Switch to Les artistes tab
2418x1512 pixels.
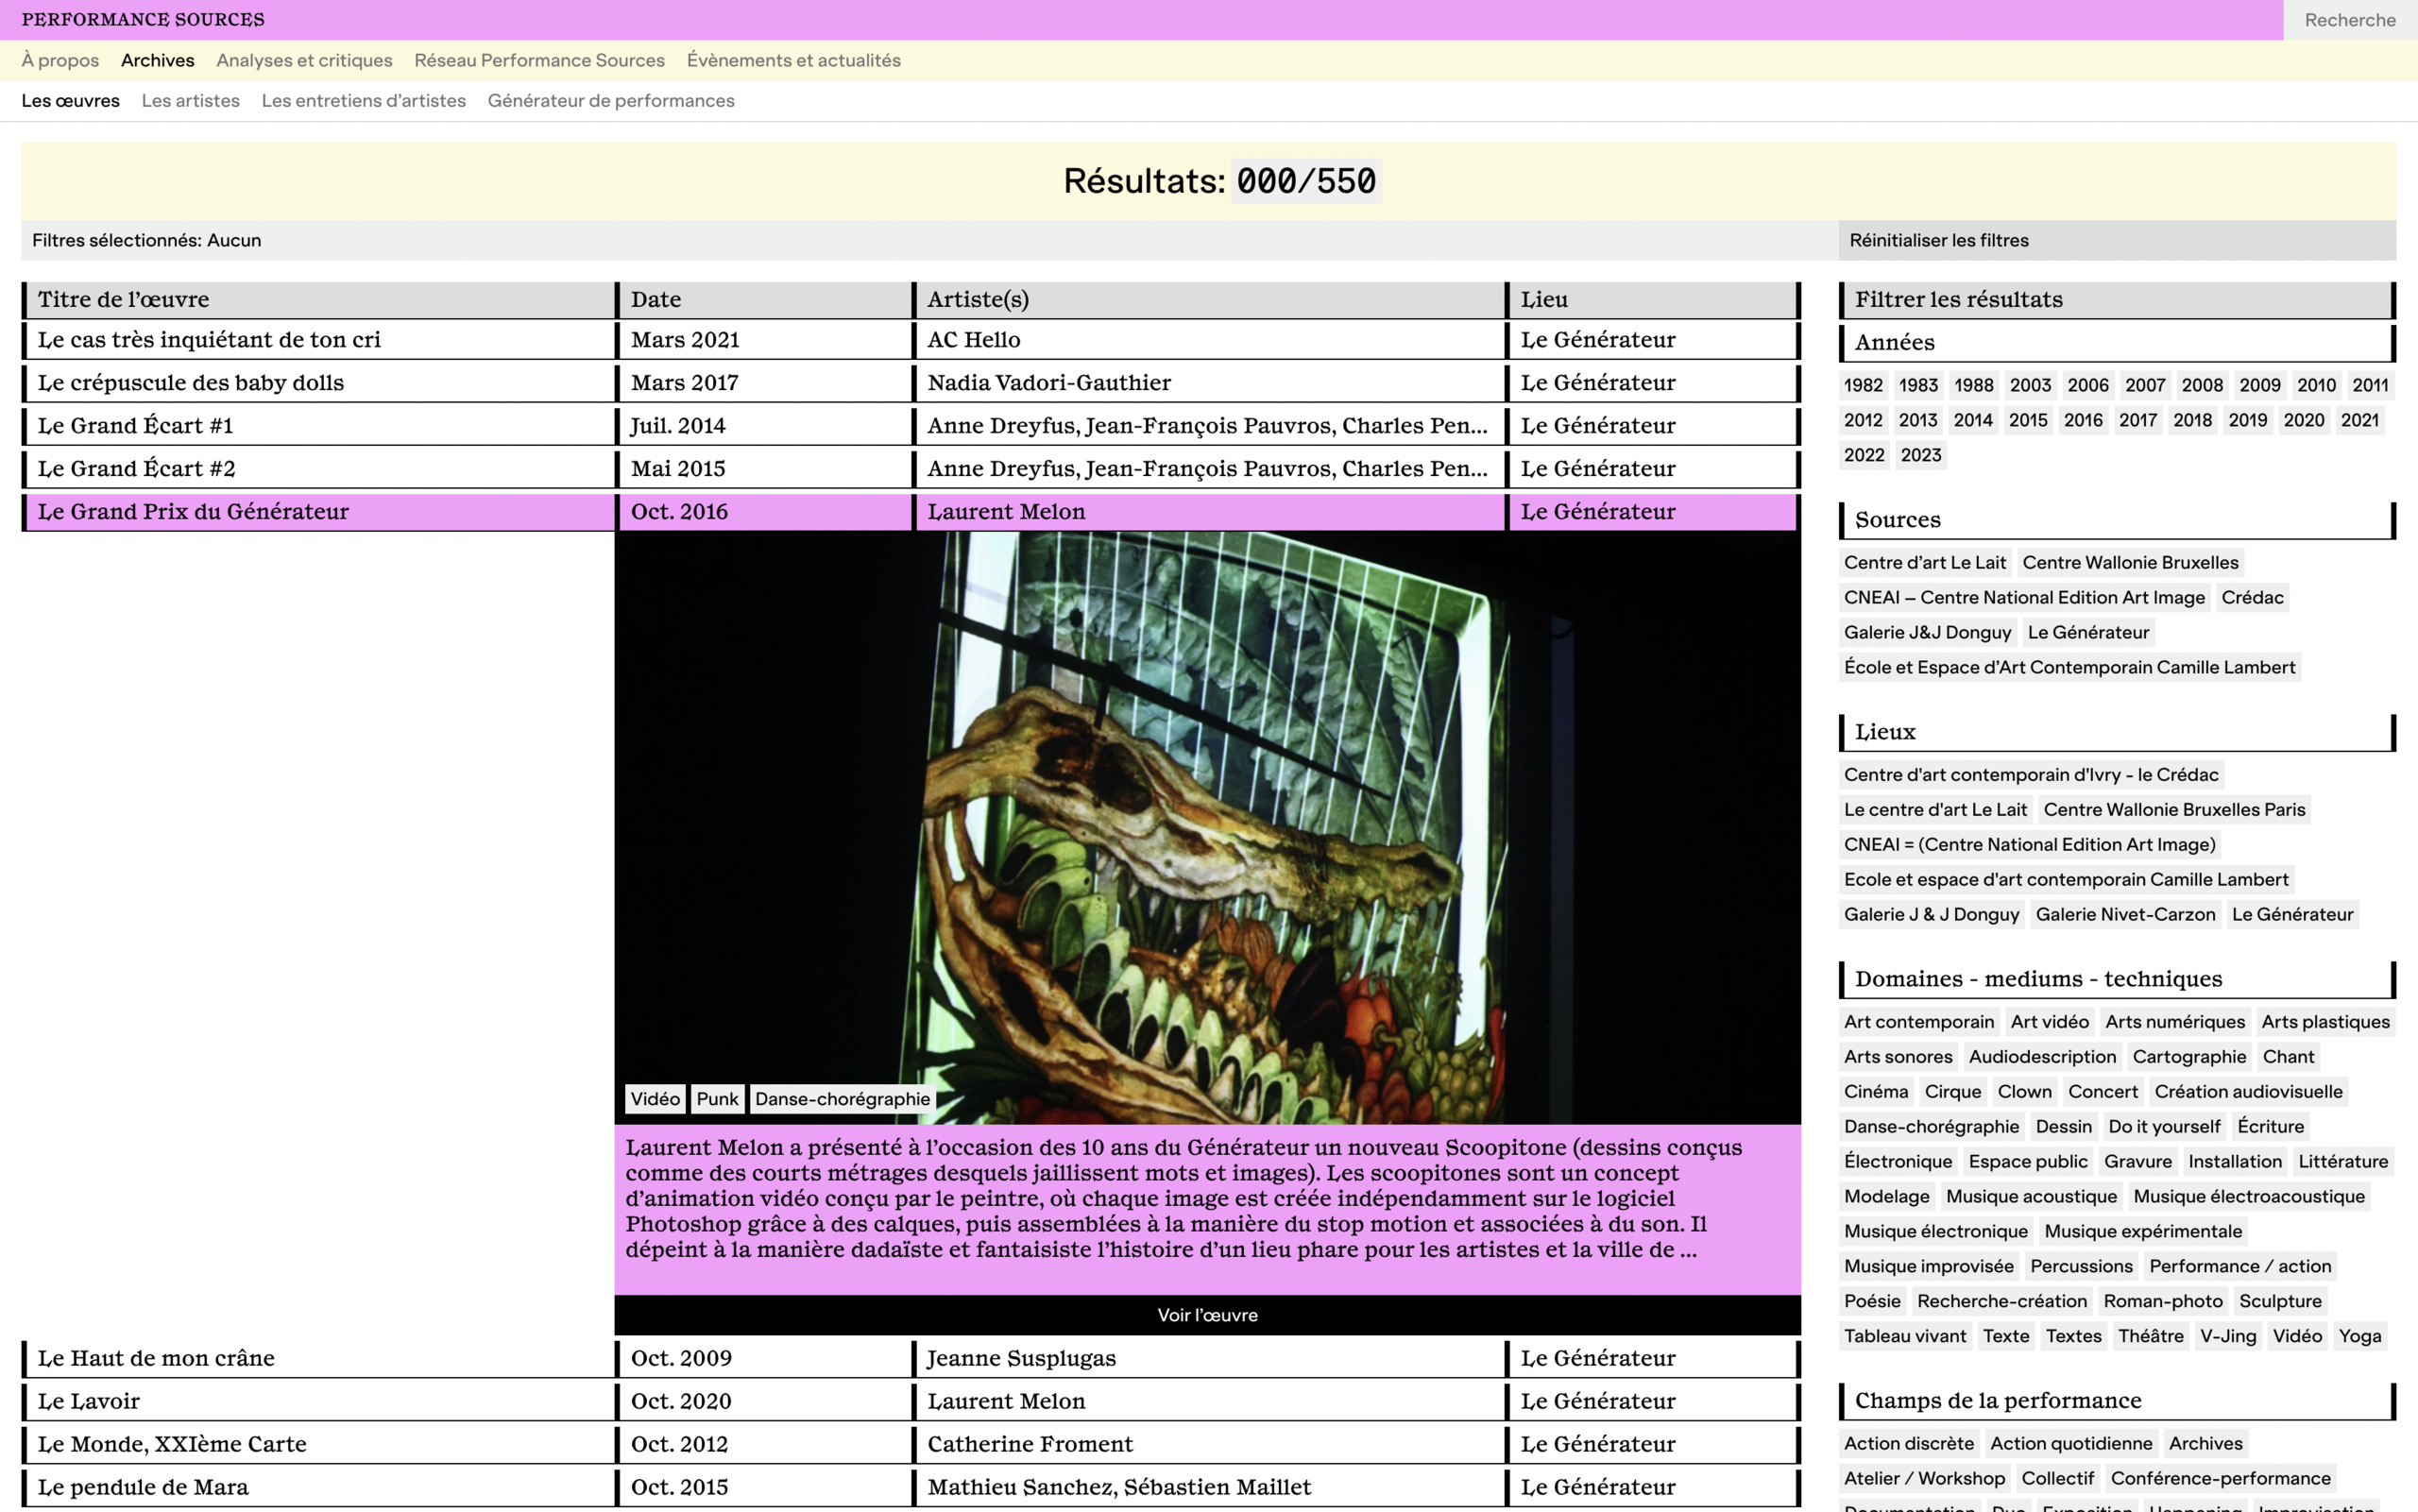190,100
